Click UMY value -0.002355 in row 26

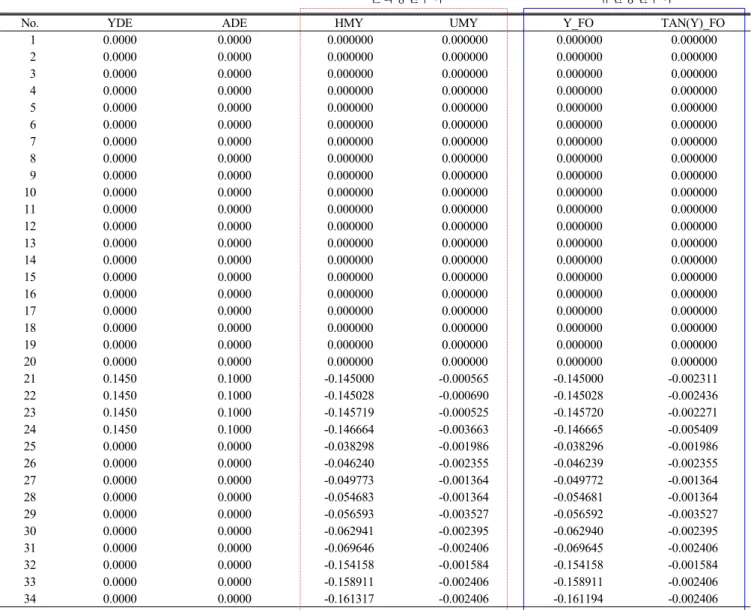pos(464,463)
